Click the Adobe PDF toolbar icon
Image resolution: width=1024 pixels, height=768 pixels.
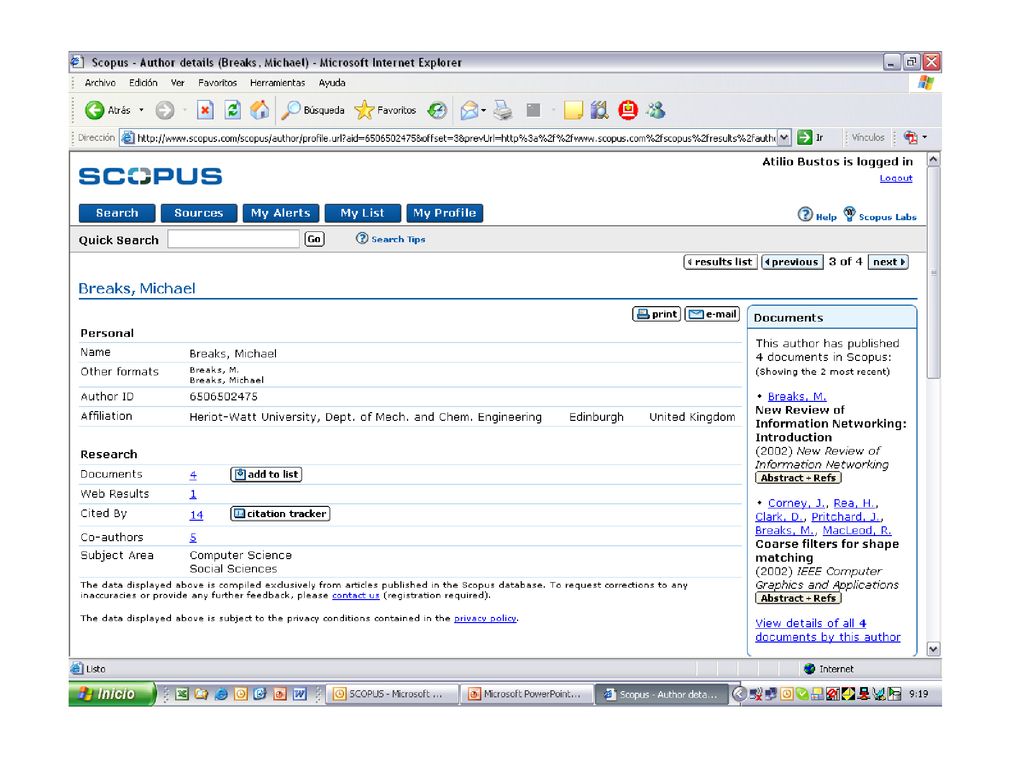click(910, 138)
